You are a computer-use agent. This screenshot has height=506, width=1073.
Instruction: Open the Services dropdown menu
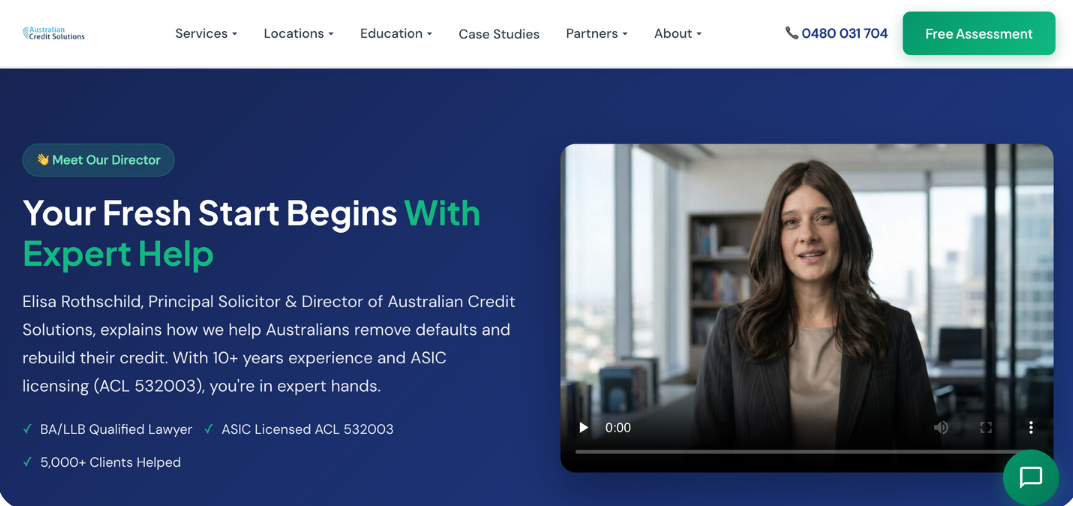(206, 34)
